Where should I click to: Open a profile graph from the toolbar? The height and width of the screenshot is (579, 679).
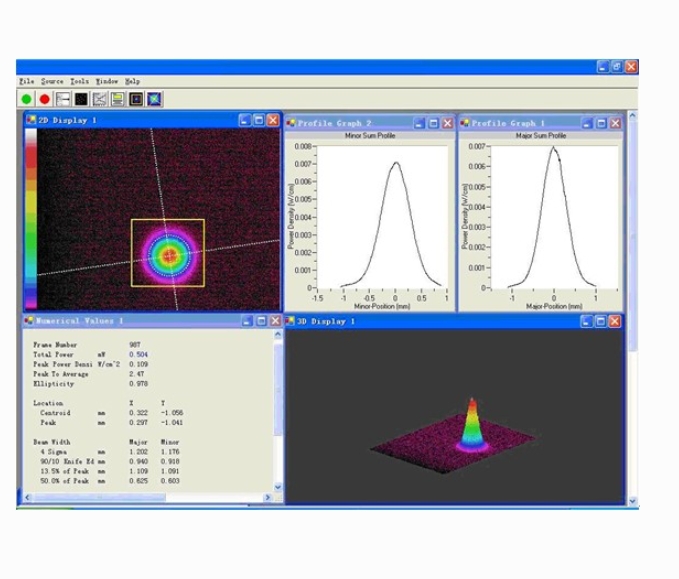coord(99,99)
